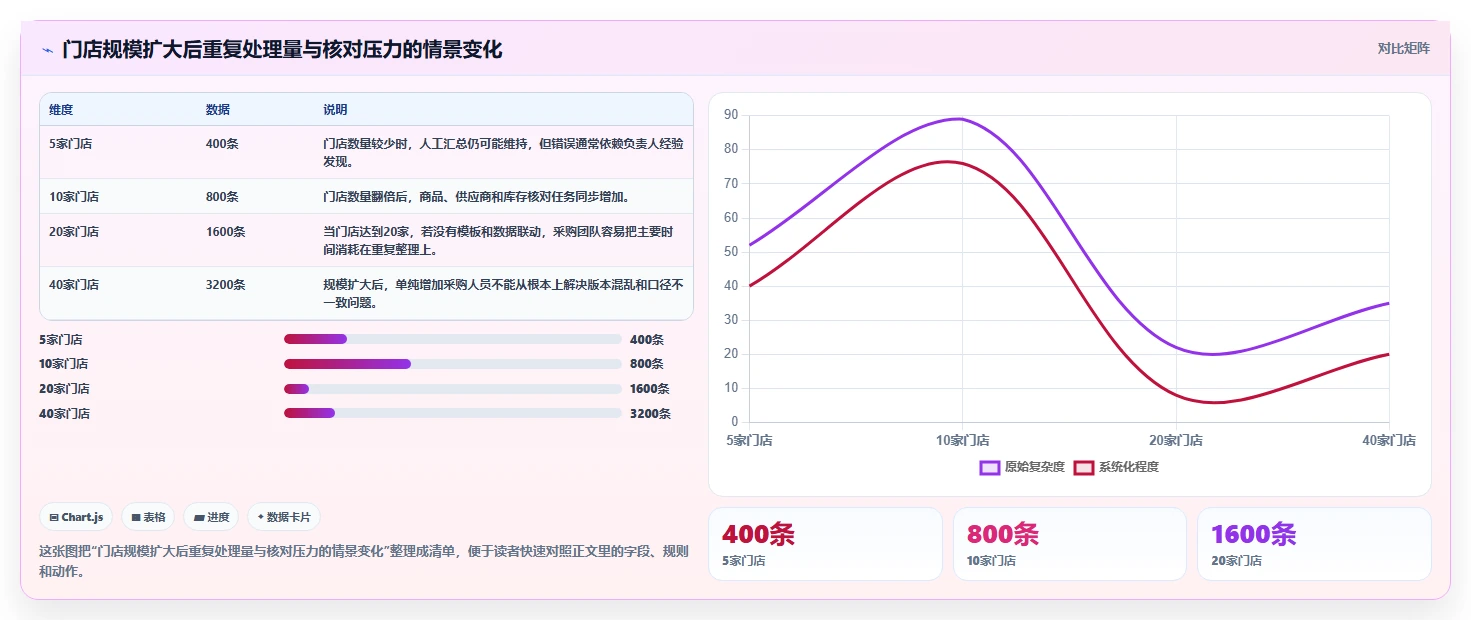
Task: Click the 数据卡片 tag
Action: [284, 517]
